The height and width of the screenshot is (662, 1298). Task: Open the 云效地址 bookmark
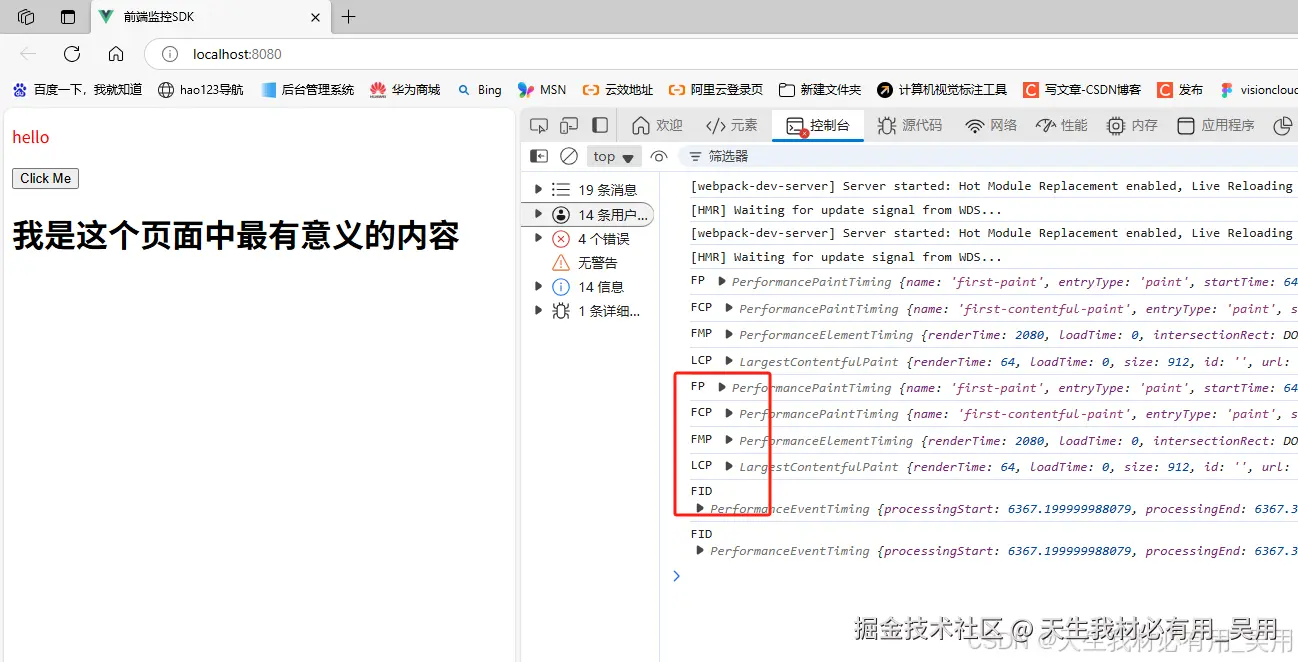tap(618, 90)
